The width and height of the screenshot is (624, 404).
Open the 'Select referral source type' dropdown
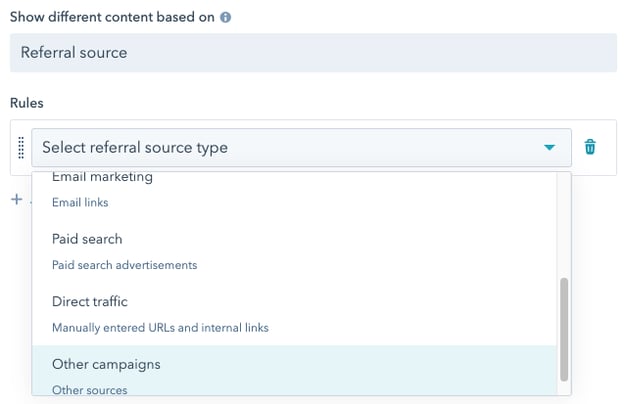(x=290, y=148)
